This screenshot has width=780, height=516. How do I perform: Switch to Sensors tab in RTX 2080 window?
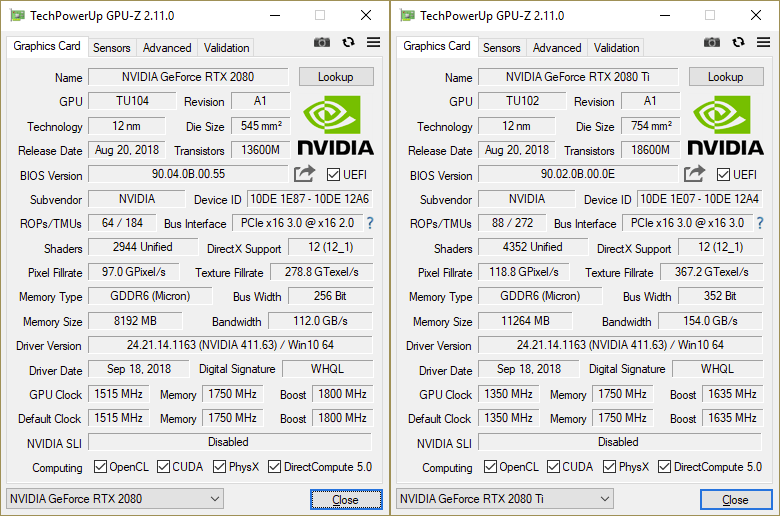(x=112, y=47)
